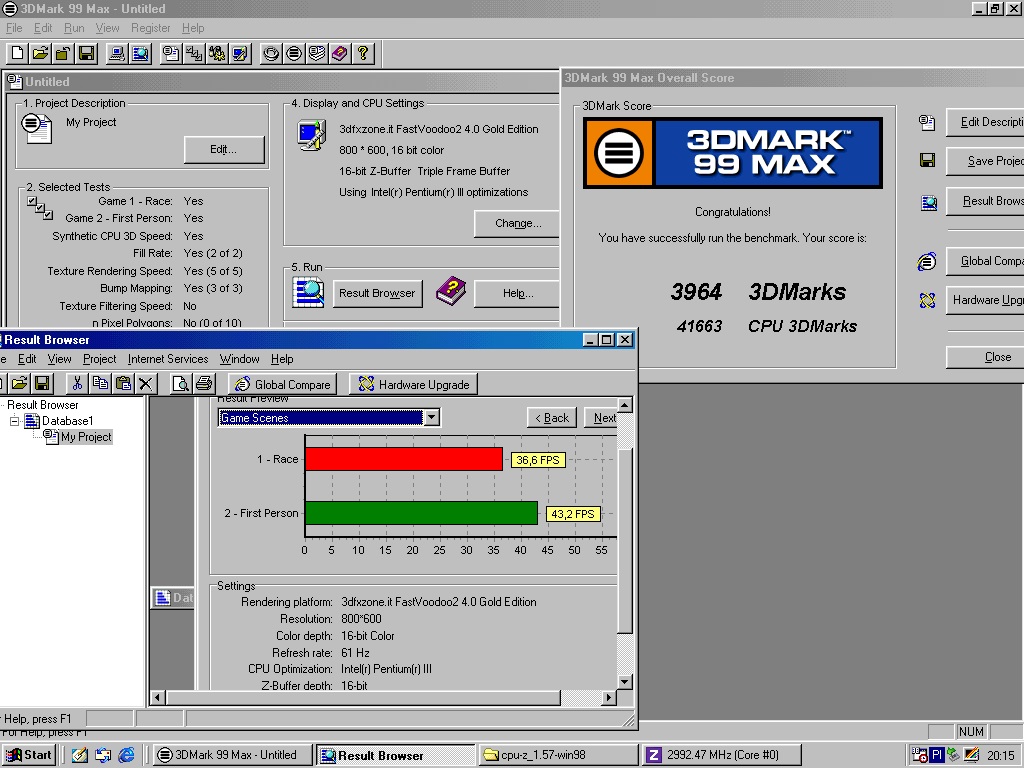
Task: Click the PI icon in system tray
Action: click(936, 755)
